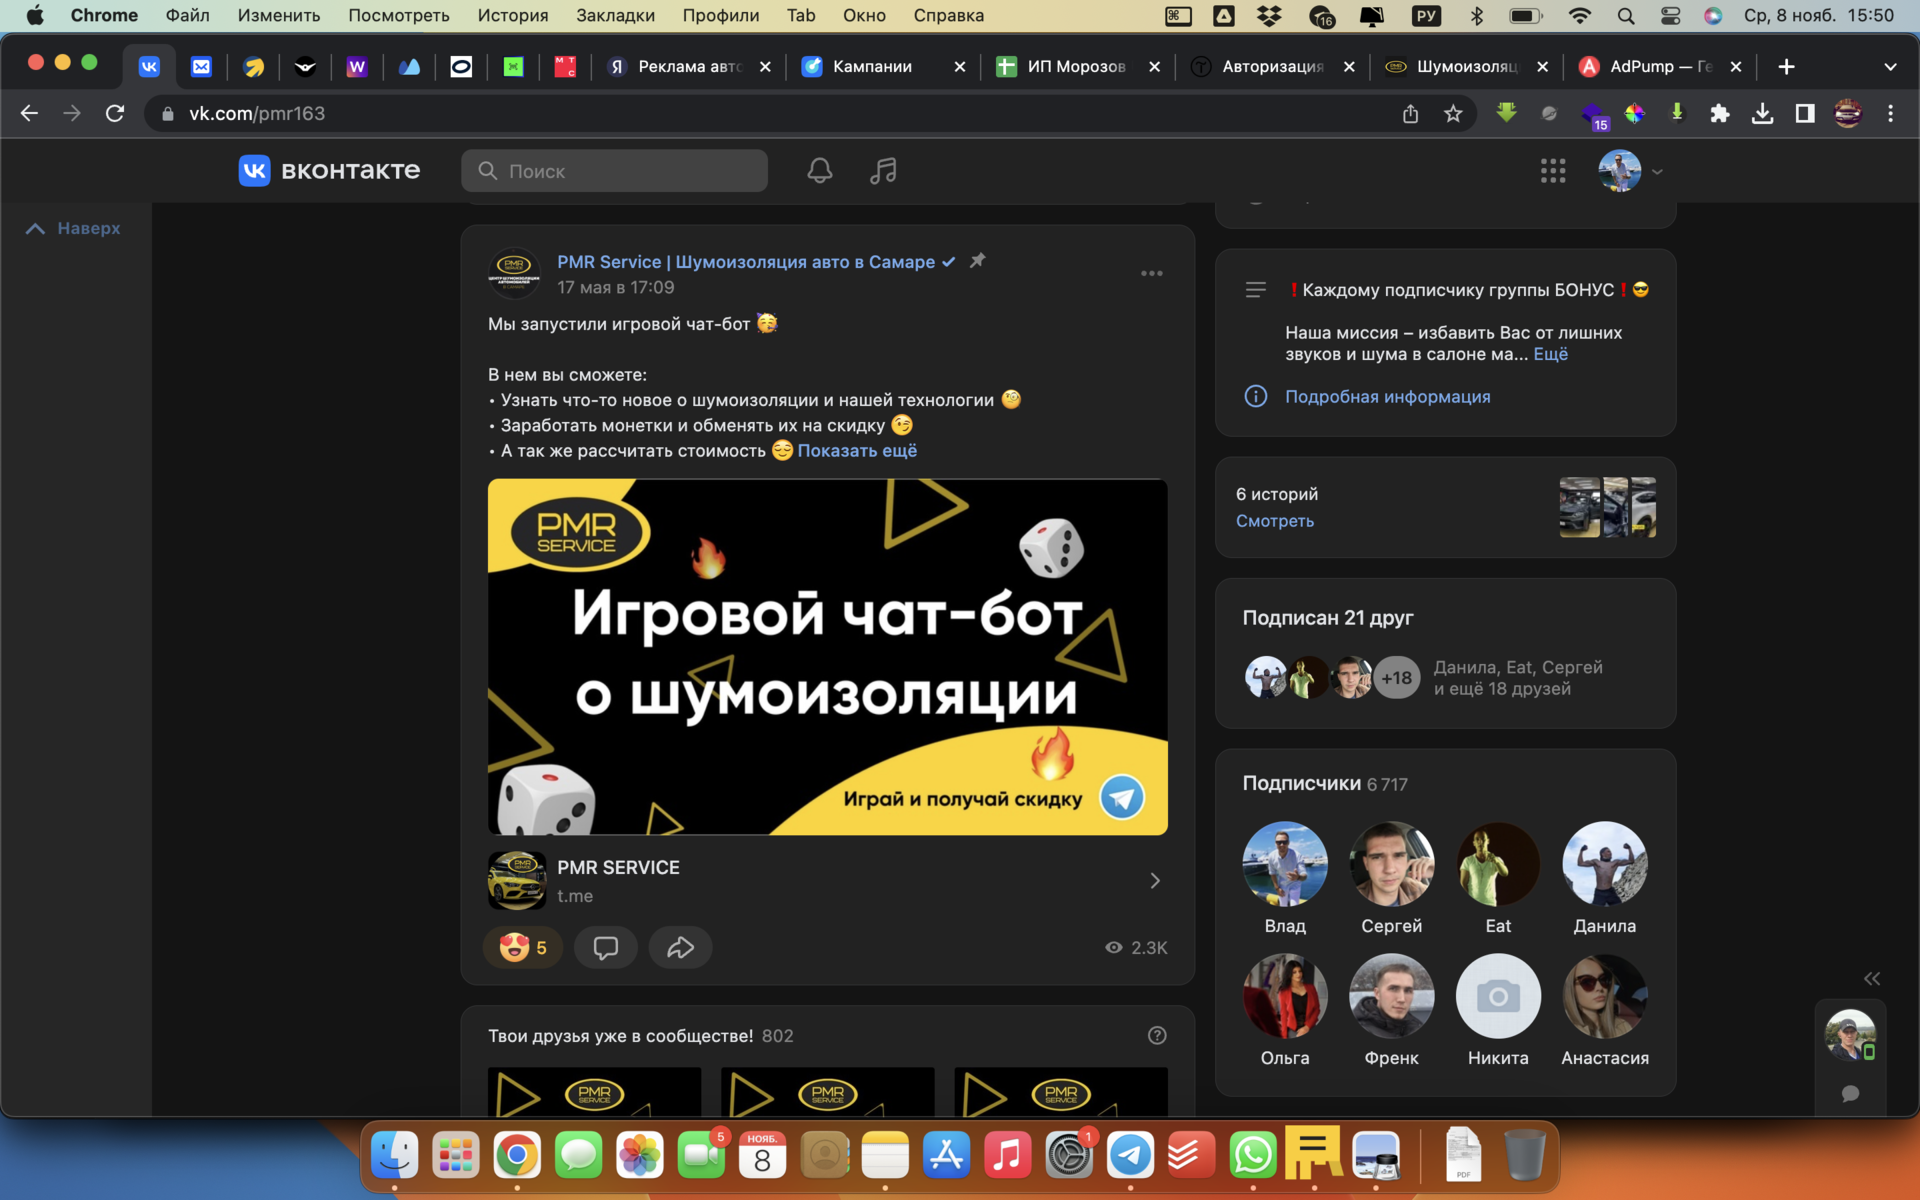The width and height of the screenshot is (1920, 1200).
Task: Click Chrome address bar vk.com/pmr163
Action: point(257,114)
